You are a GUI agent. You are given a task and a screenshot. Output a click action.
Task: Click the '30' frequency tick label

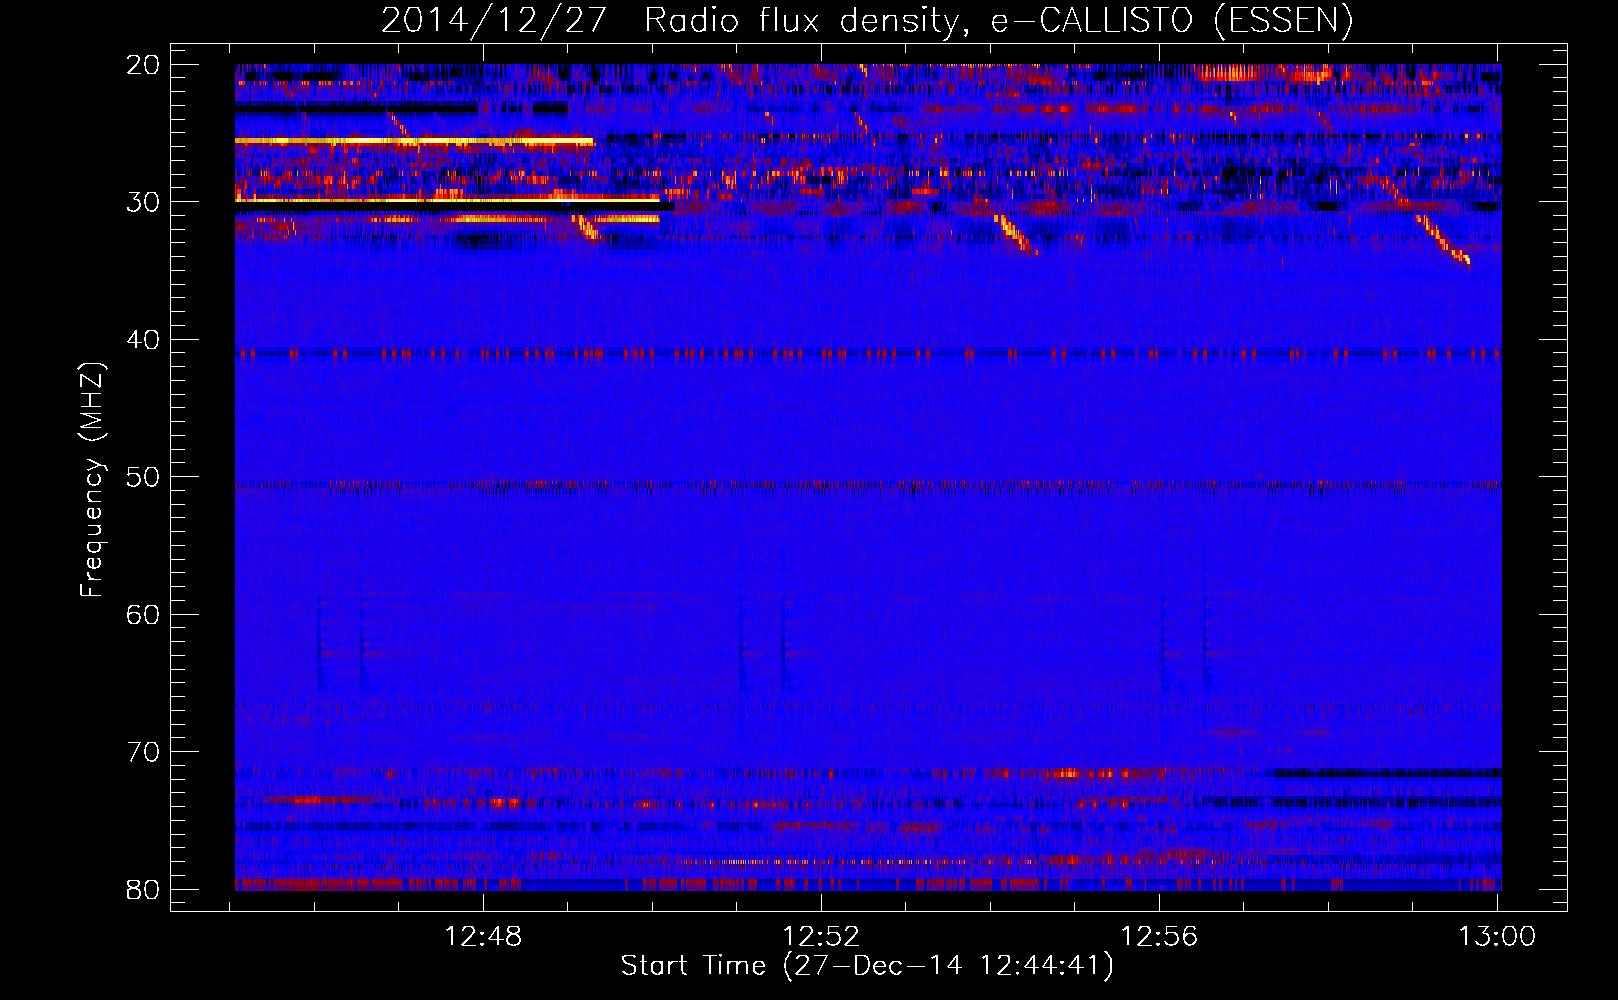click(x=144, y=202)
